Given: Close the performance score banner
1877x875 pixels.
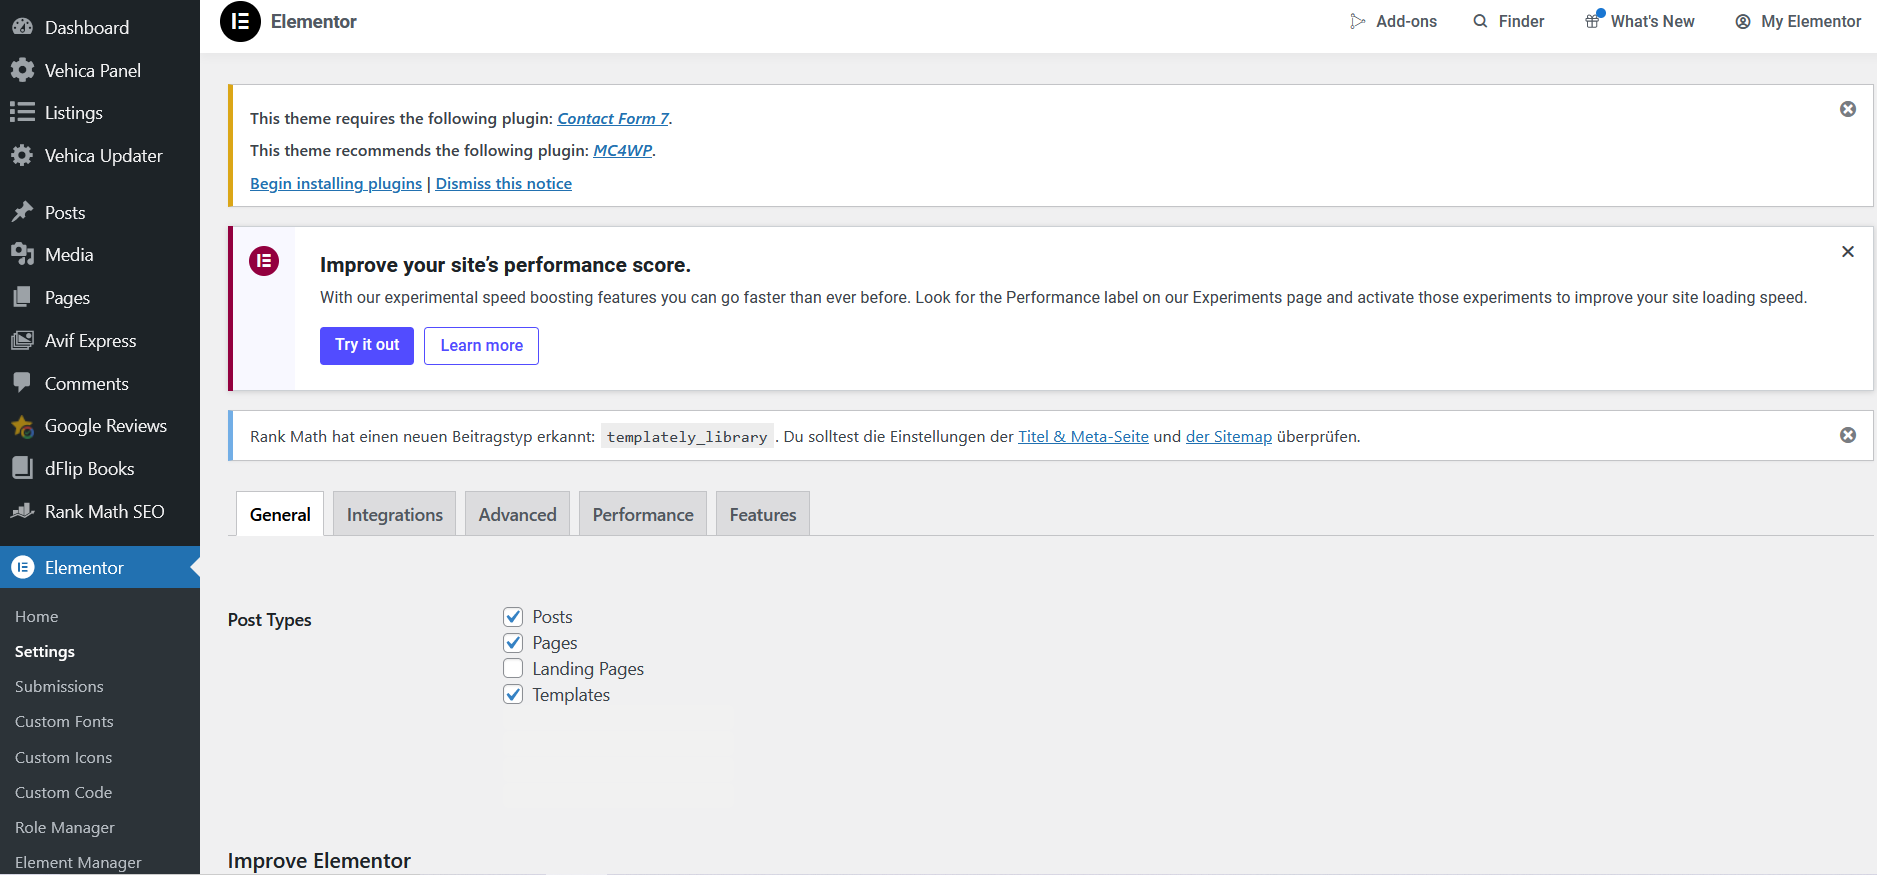Looking at the screenshot, I should 1848,251.
